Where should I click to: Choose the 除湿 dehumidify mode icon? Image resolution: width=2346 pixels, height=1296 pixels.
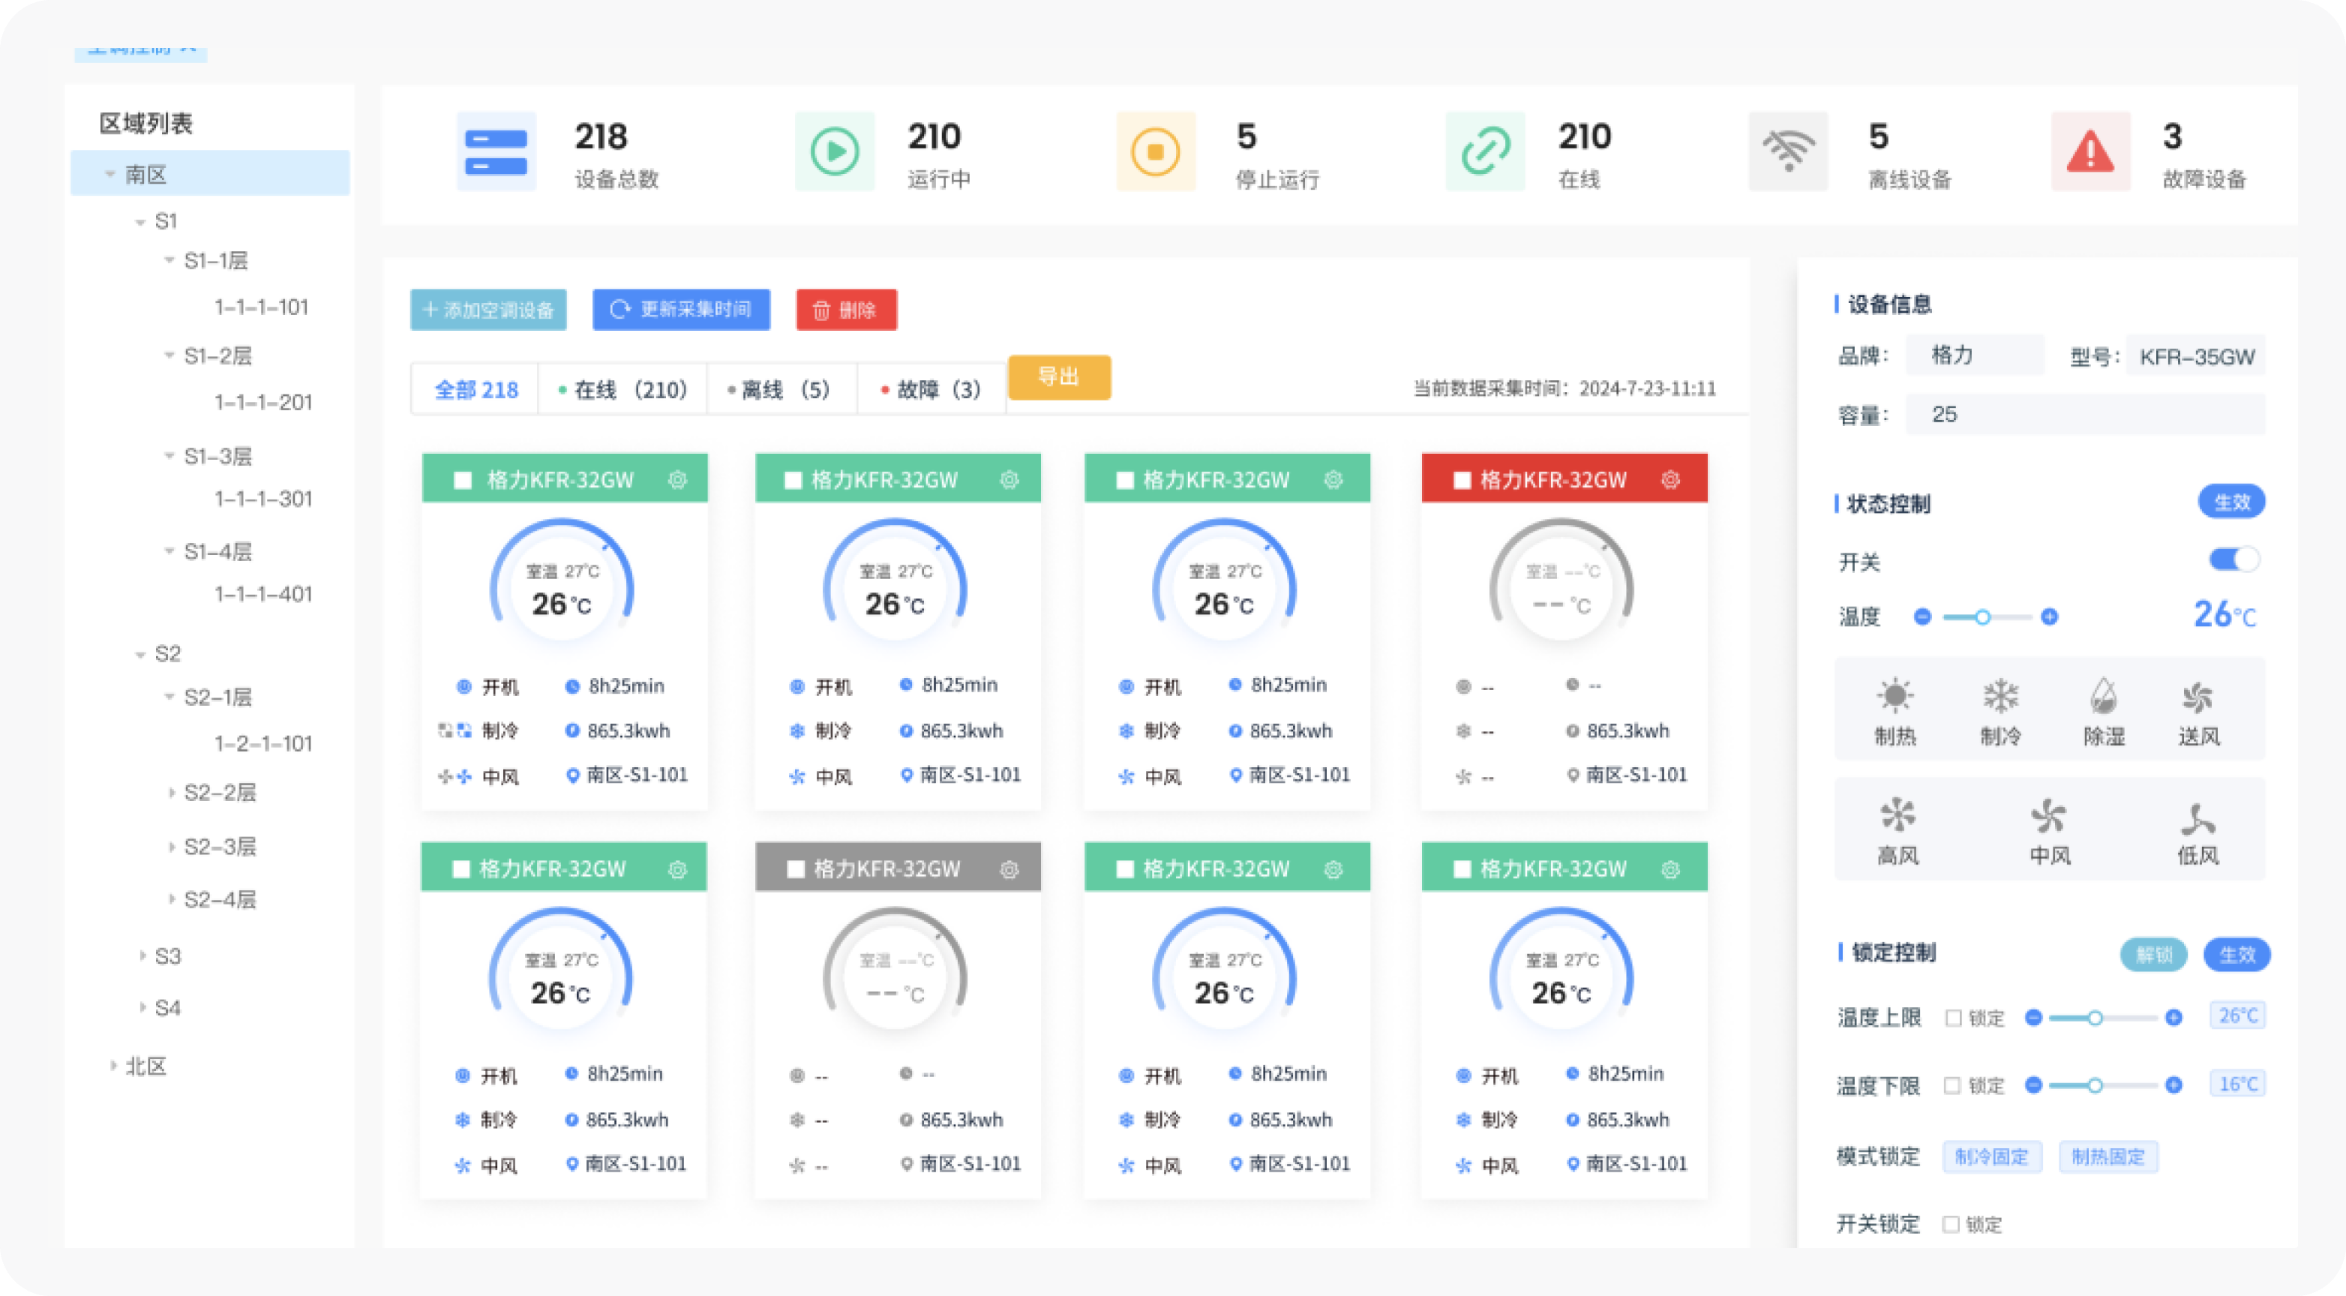coord(2104,695)
